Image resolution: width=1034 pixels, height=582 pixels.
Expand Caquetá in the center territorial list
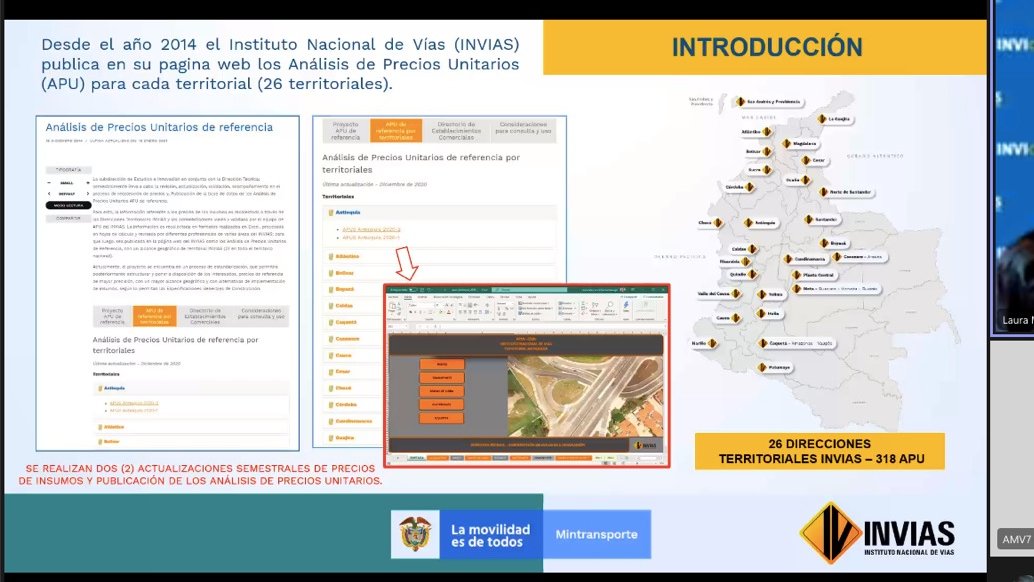[x=353, y=322]
